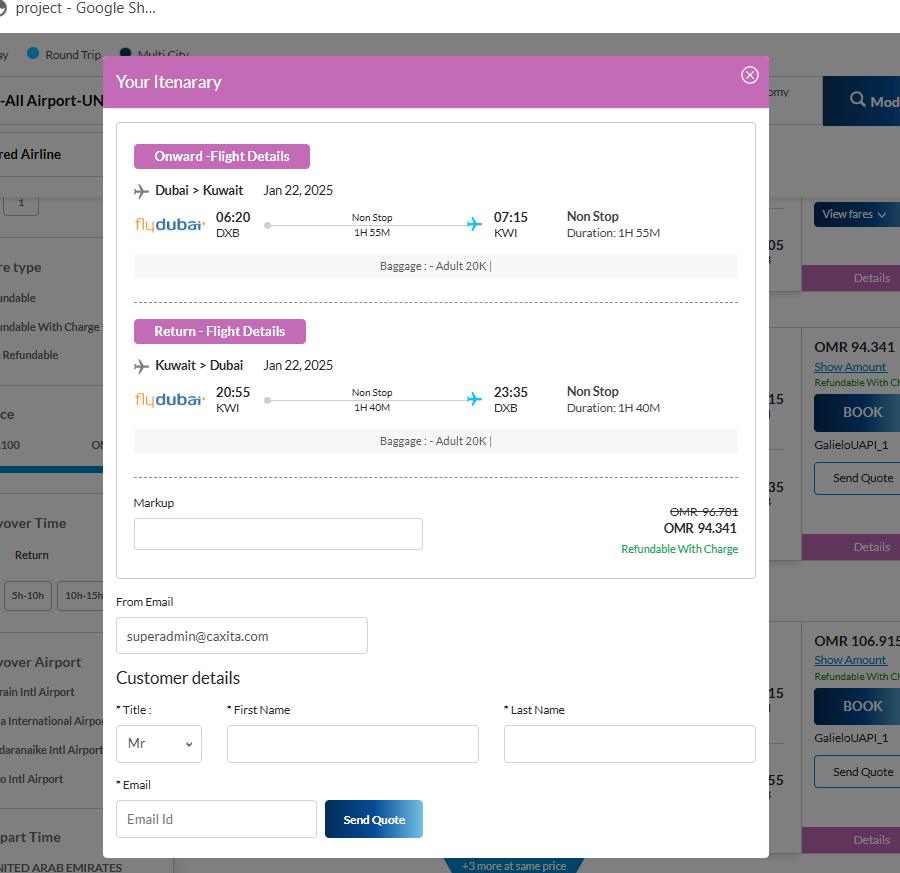
Task: Select the Round Trip radio button
Action: 33,54
